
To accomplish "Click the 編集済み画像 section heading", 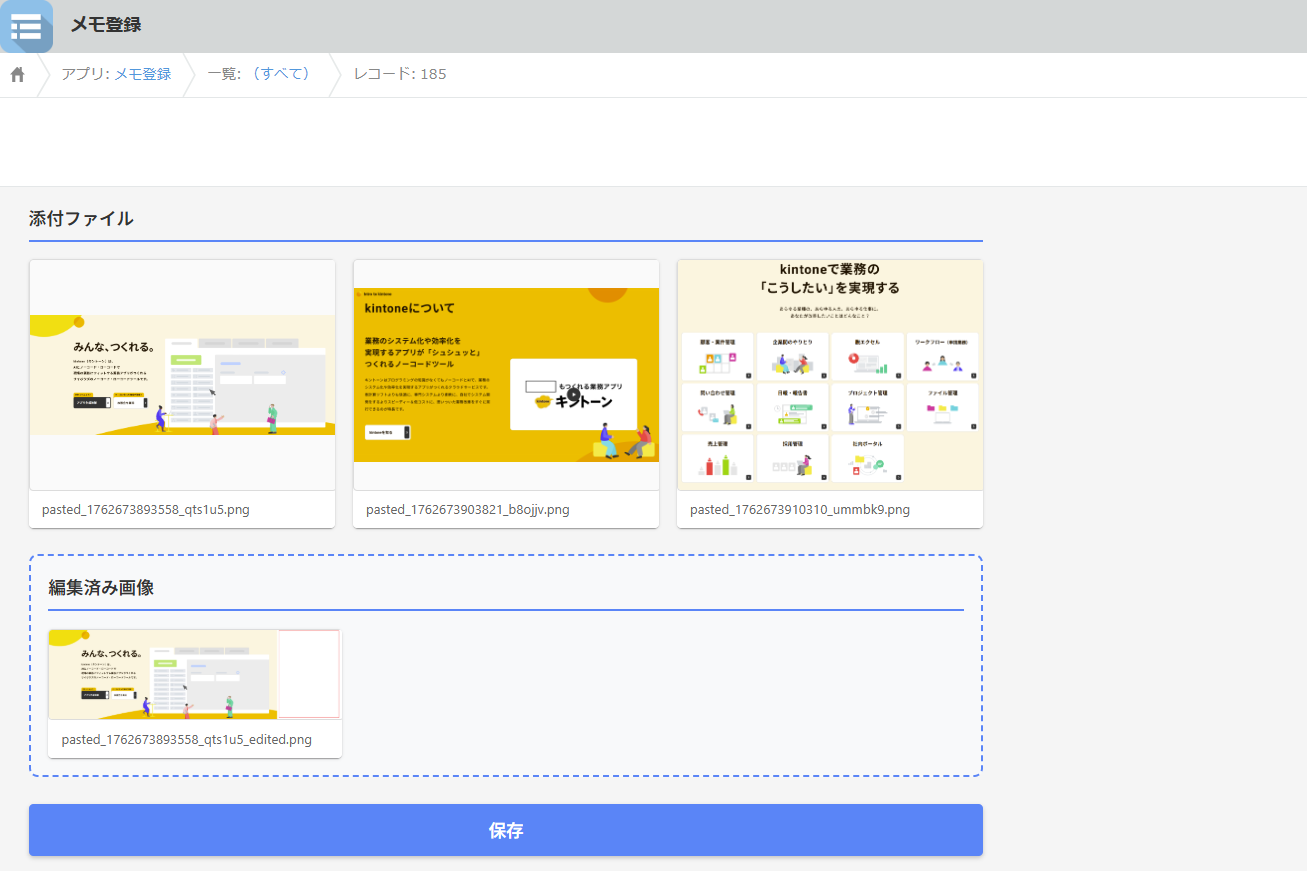I will pos(101,588).
